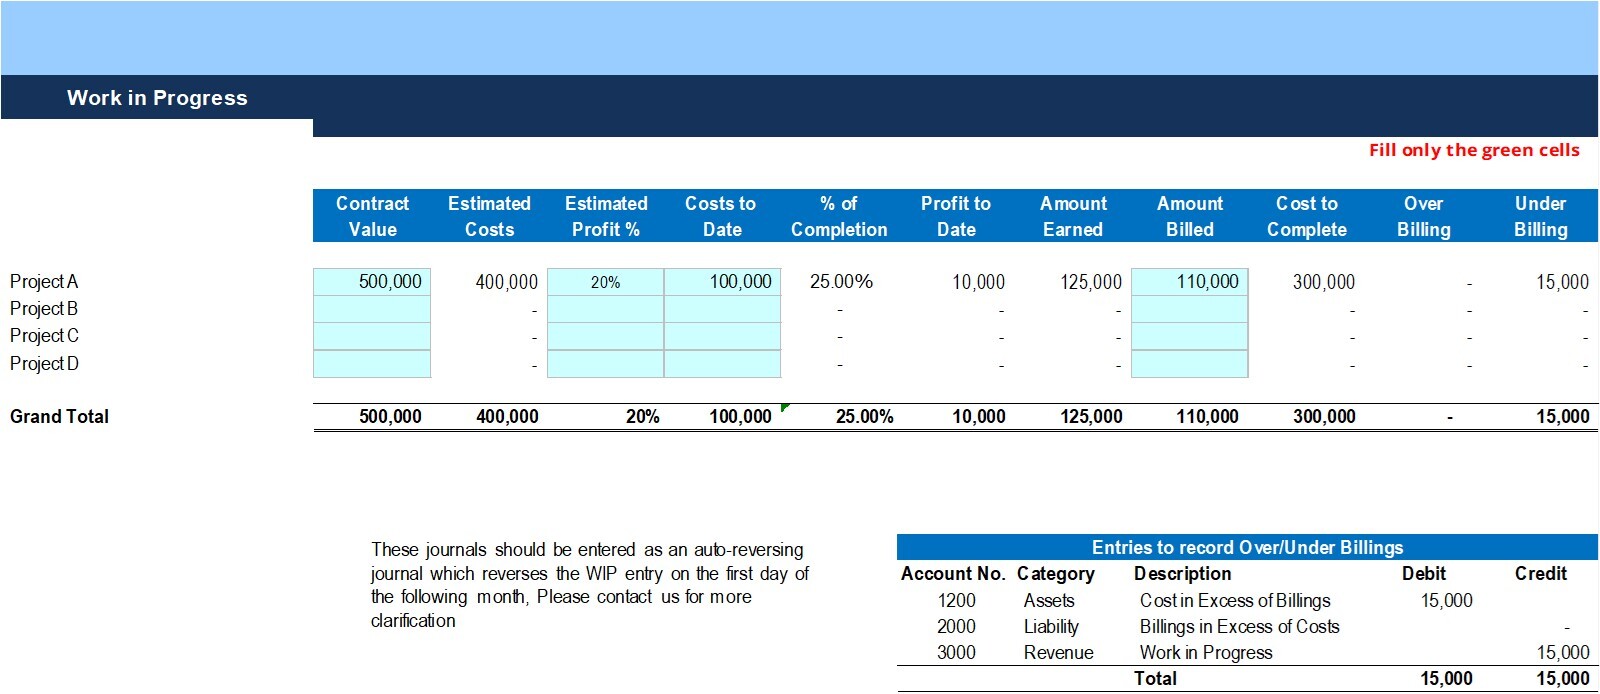
Task: Click Project C Estimated Profit % cell
Action: click(606, 336)
